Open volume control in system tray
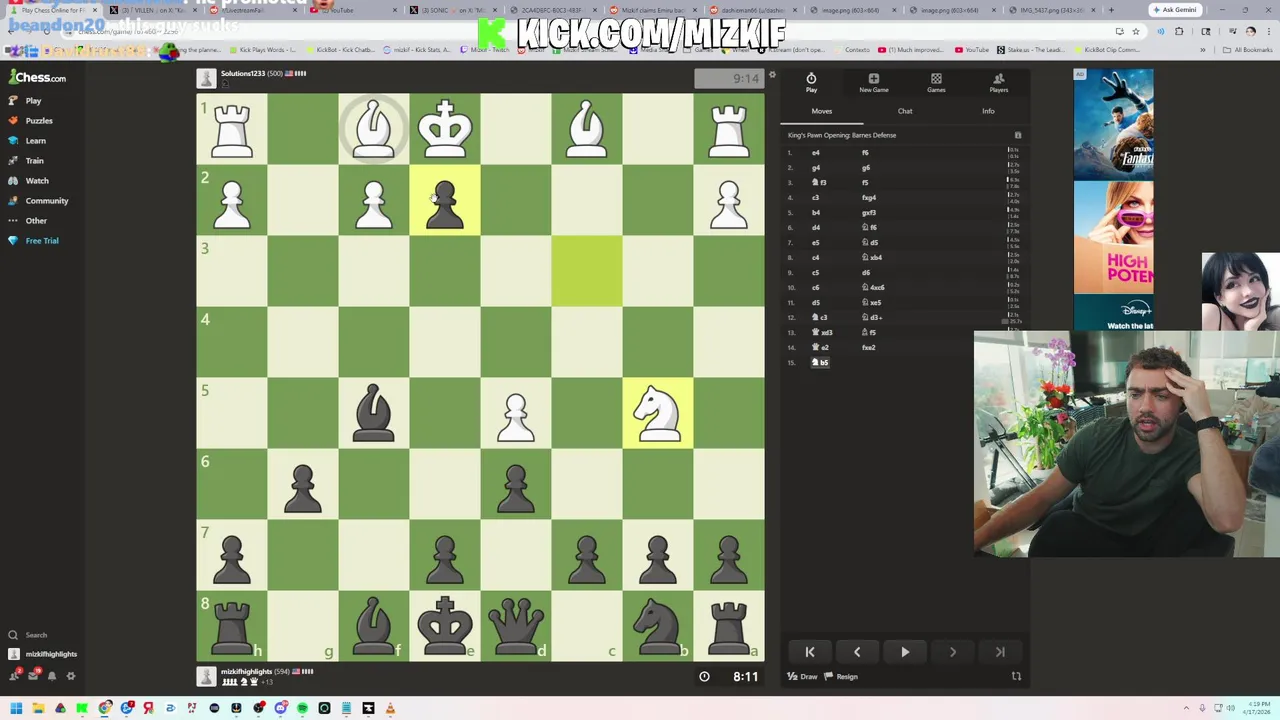This screenshot has width=1280, height=720. click(1232, 709)
